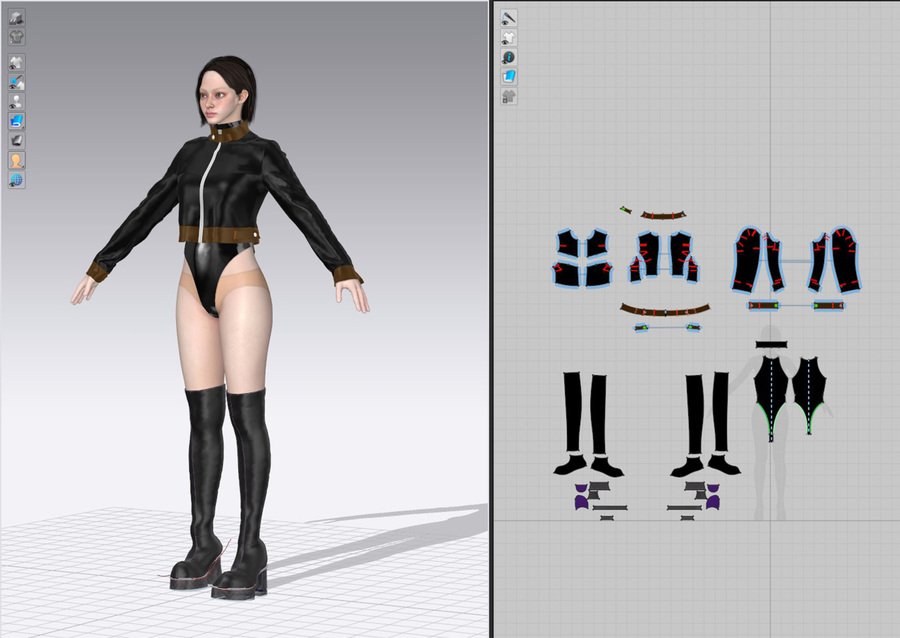Toggle Show 2D seamline pen eye icon
Image resolution: width=900 pixels, height=638 pixels.
(509, 18)
